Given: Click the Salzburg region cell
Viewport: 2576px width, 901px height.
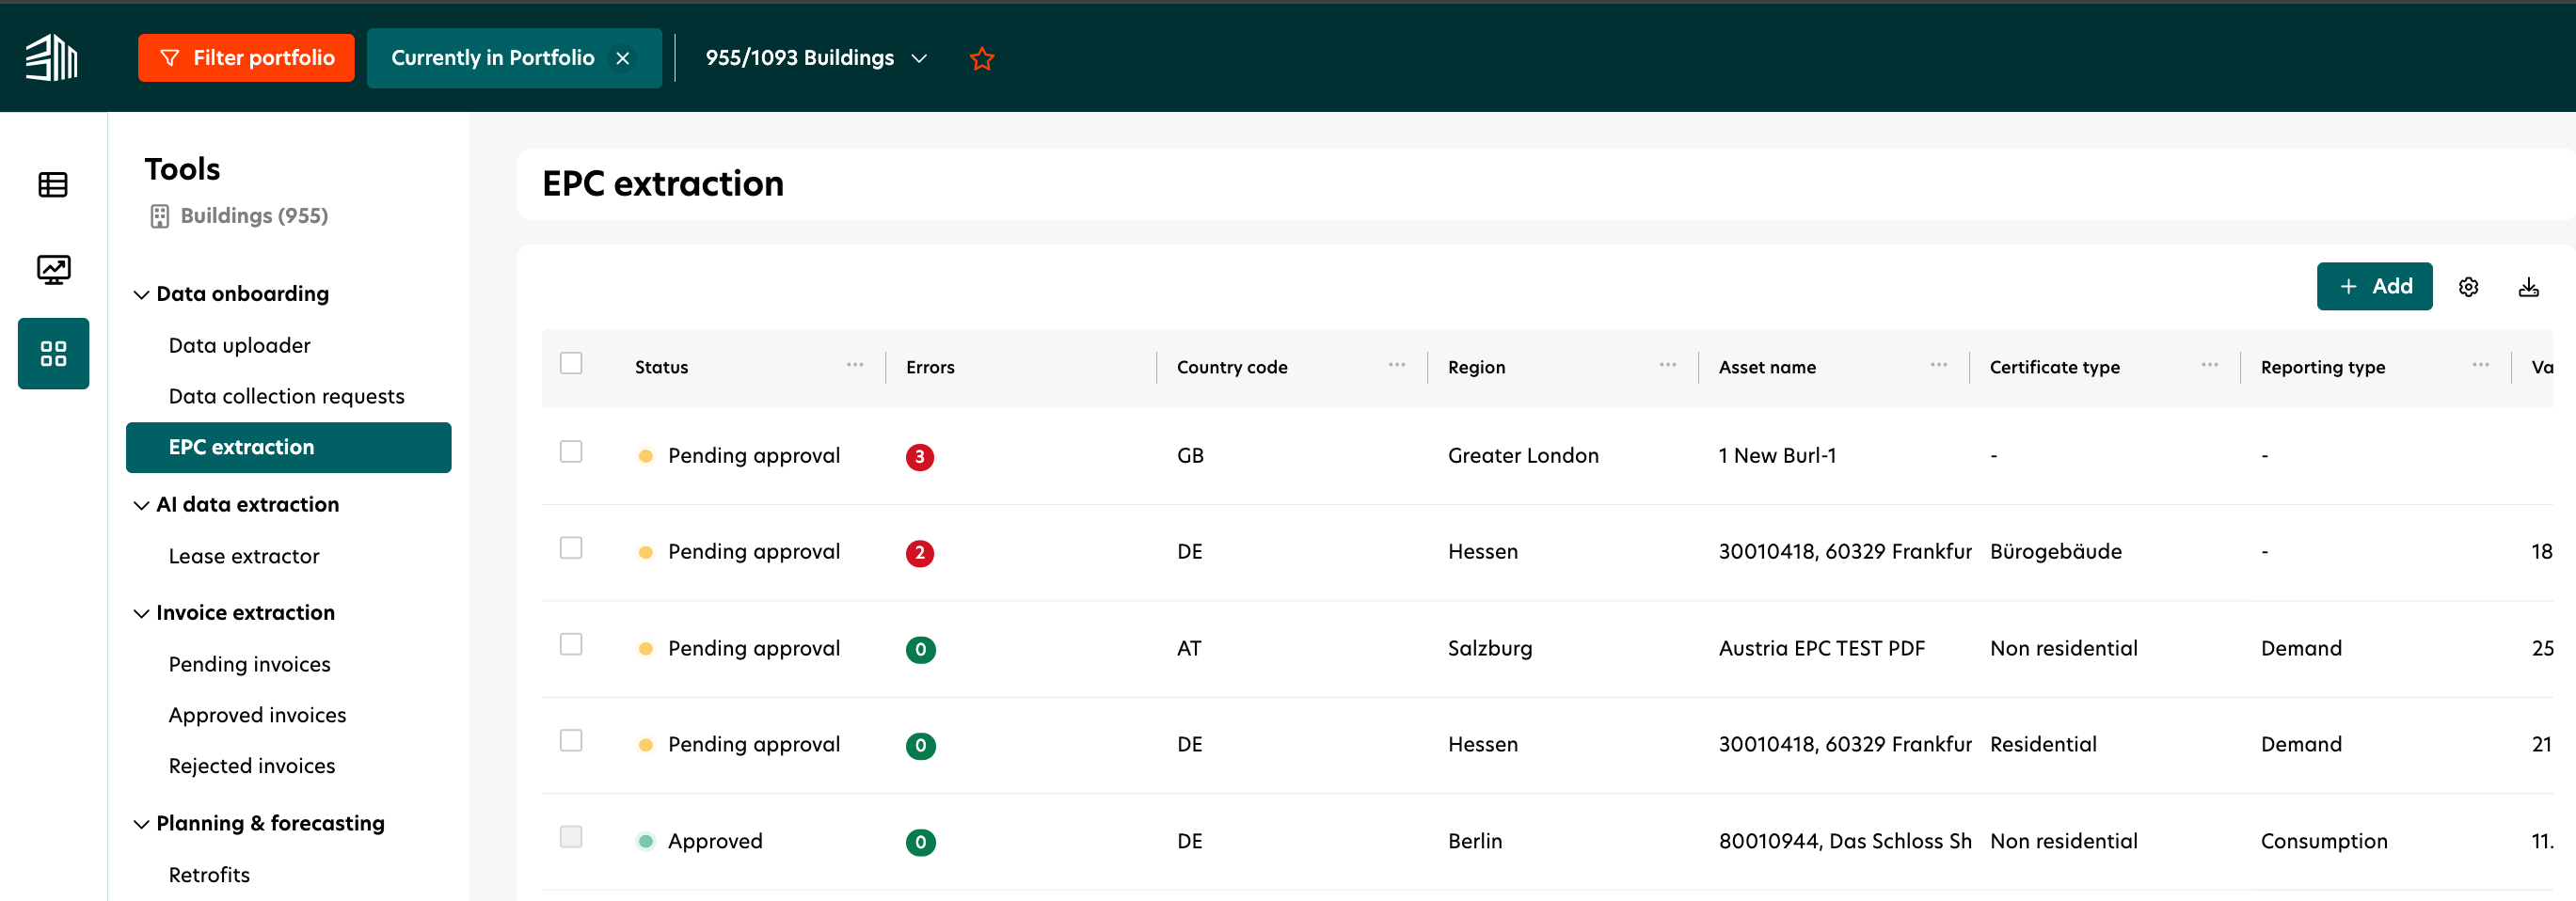Looking at the screenshot, I should (x=1490, y=649).
